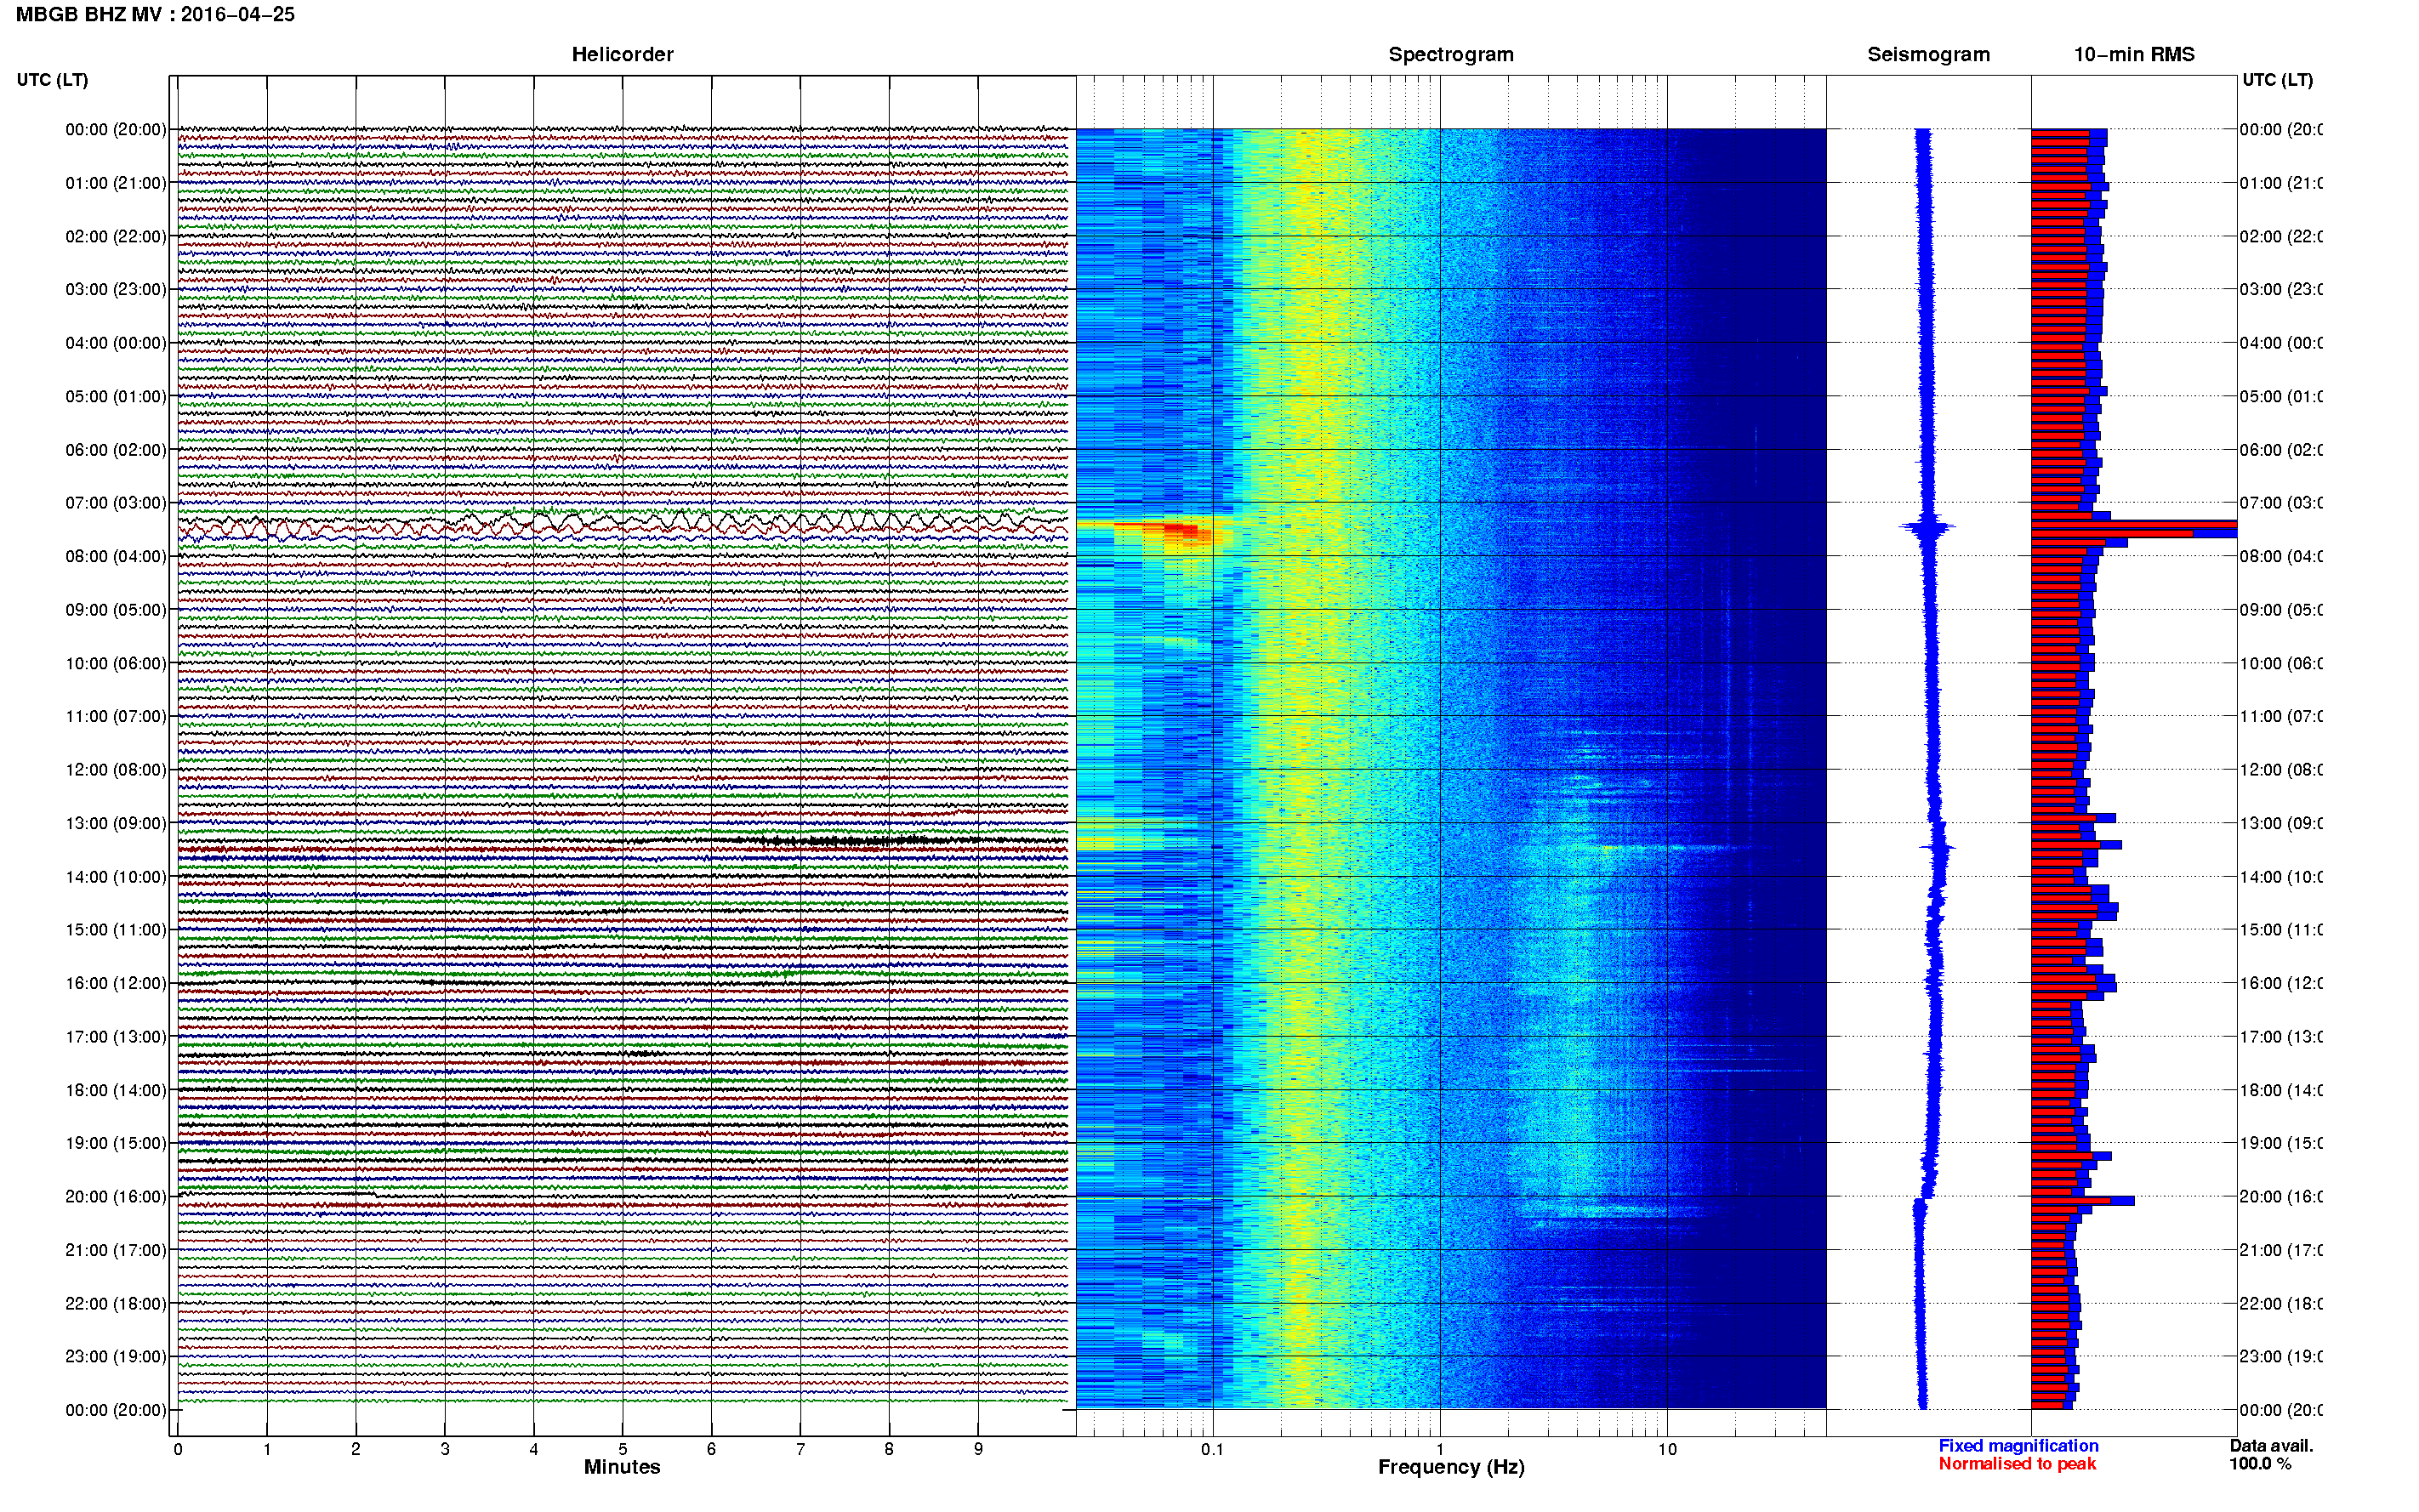This screenshot has width=2419, height=1512.
Task: Select left time label 11:00 (07:00)
Action: [116, 716]
